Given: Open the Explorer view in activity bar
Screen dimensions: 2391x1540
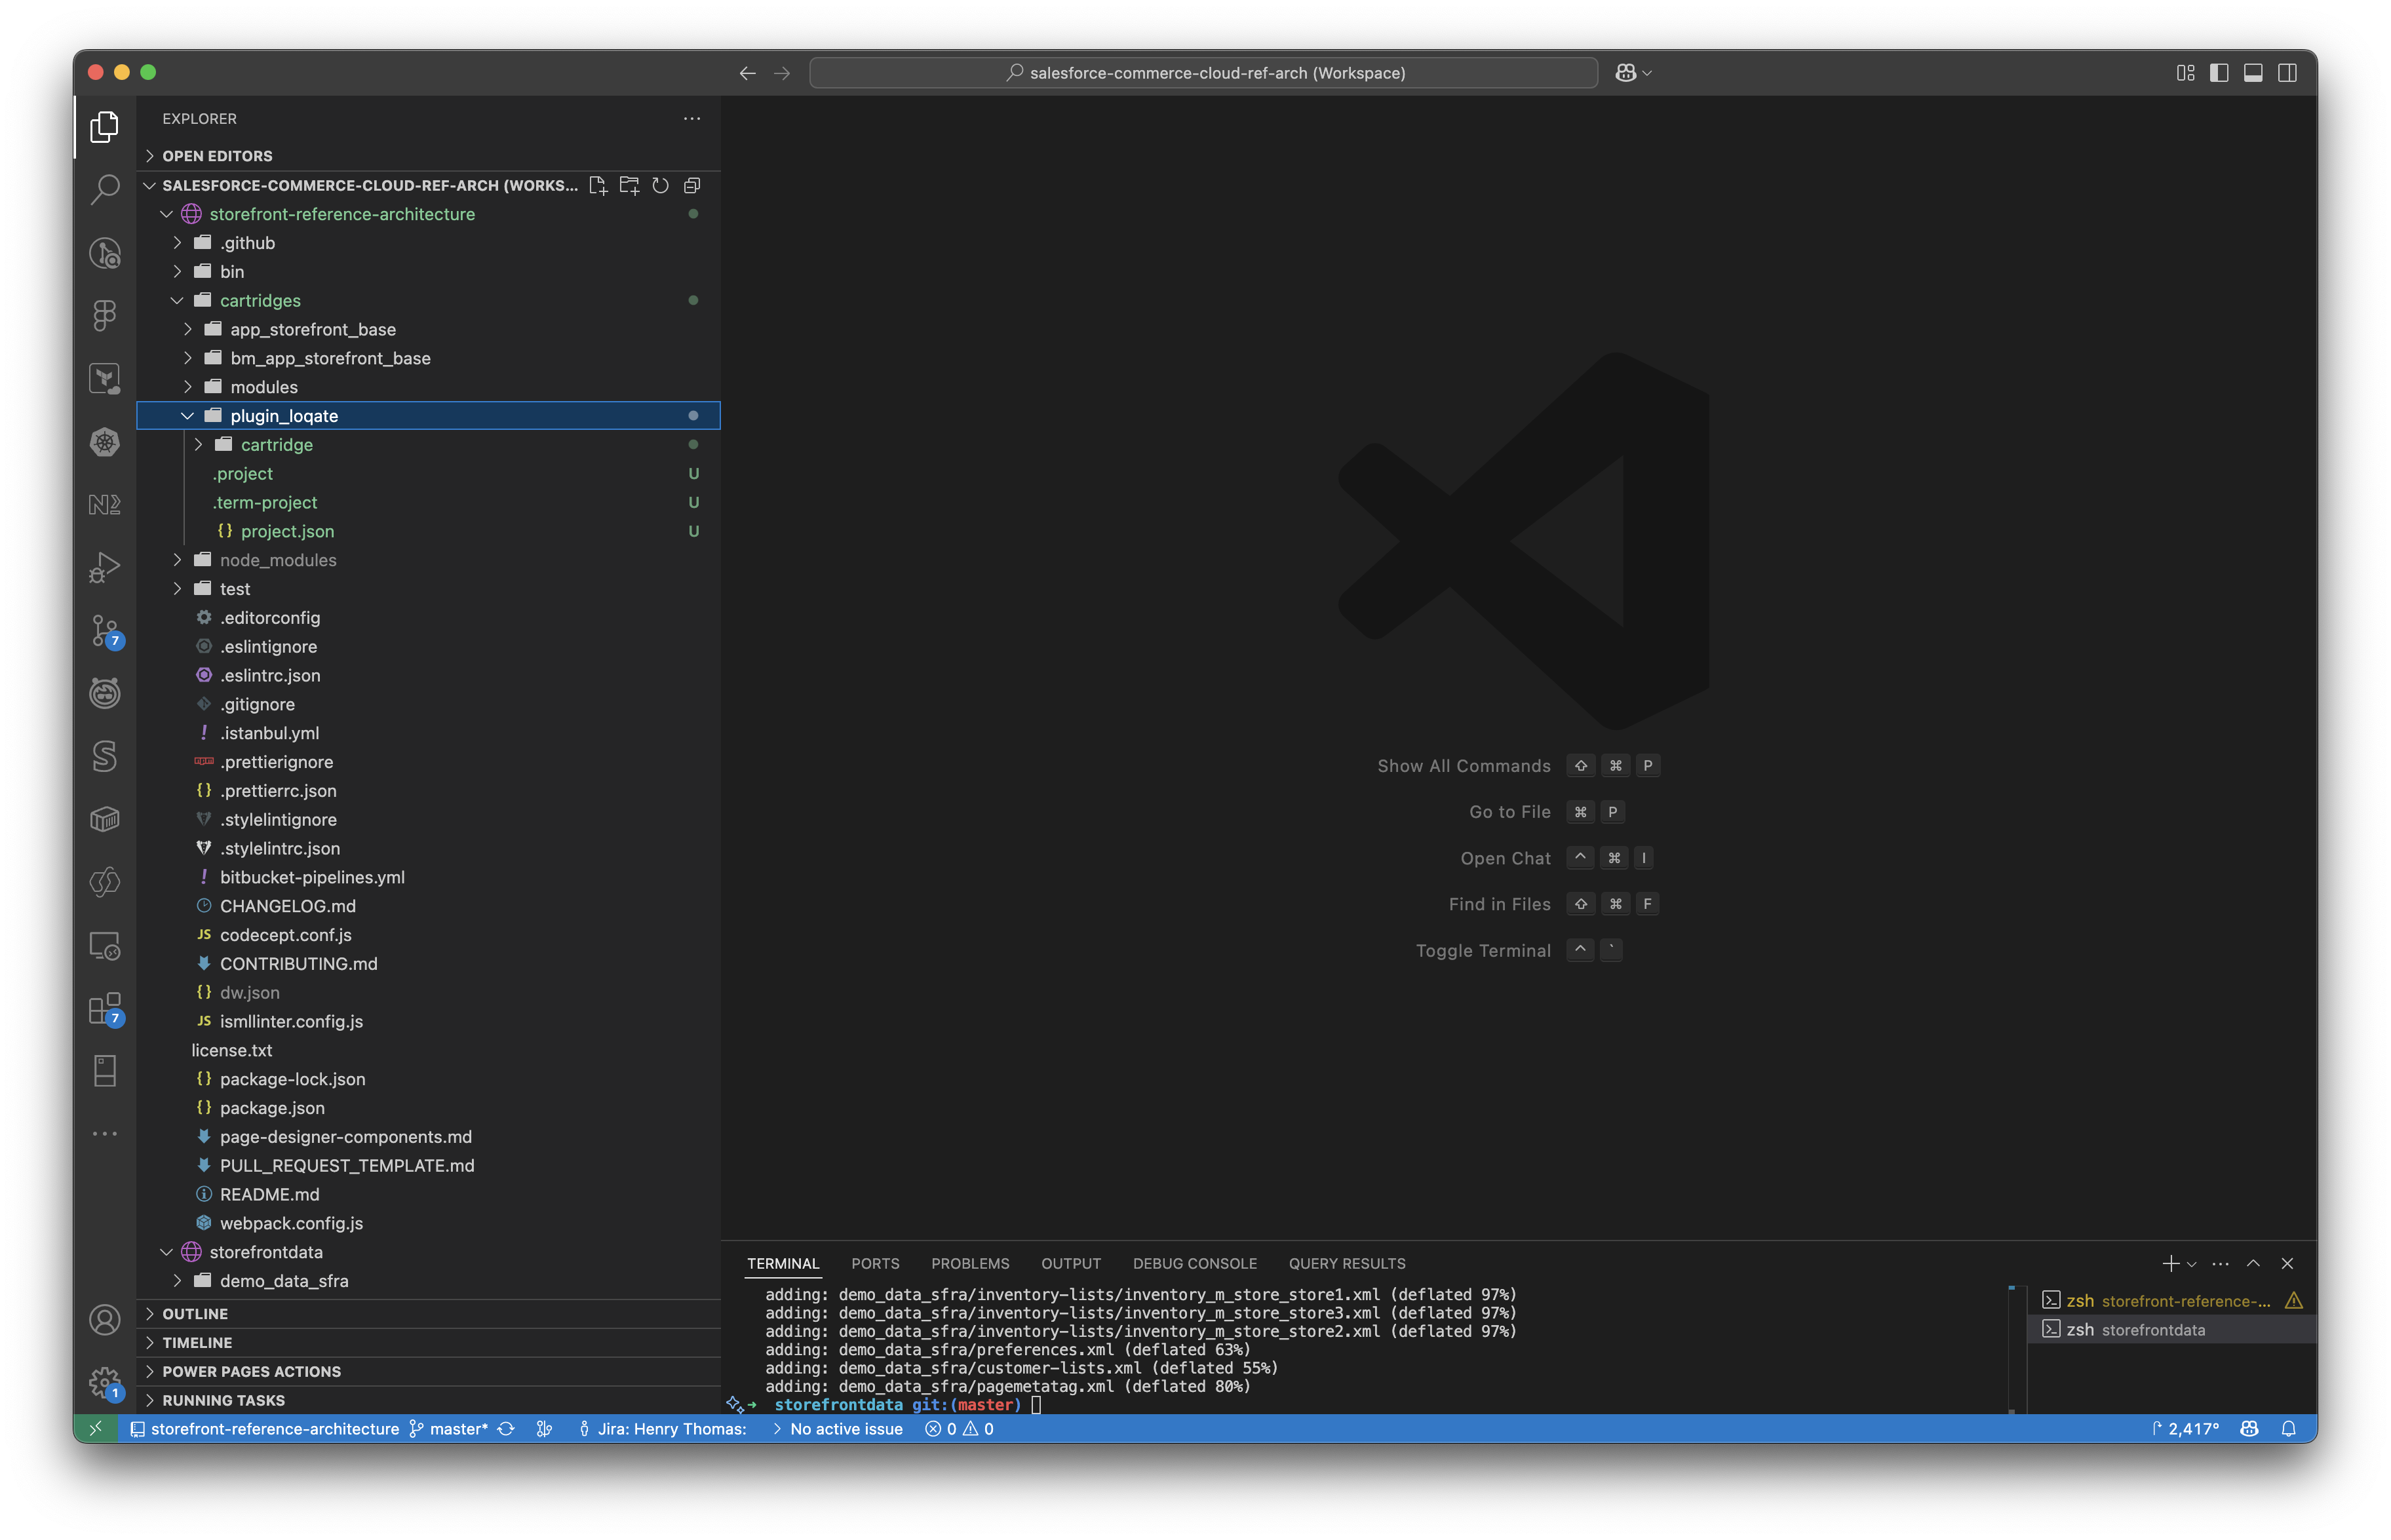Looking at the screenshot, I should coord(104,127).
